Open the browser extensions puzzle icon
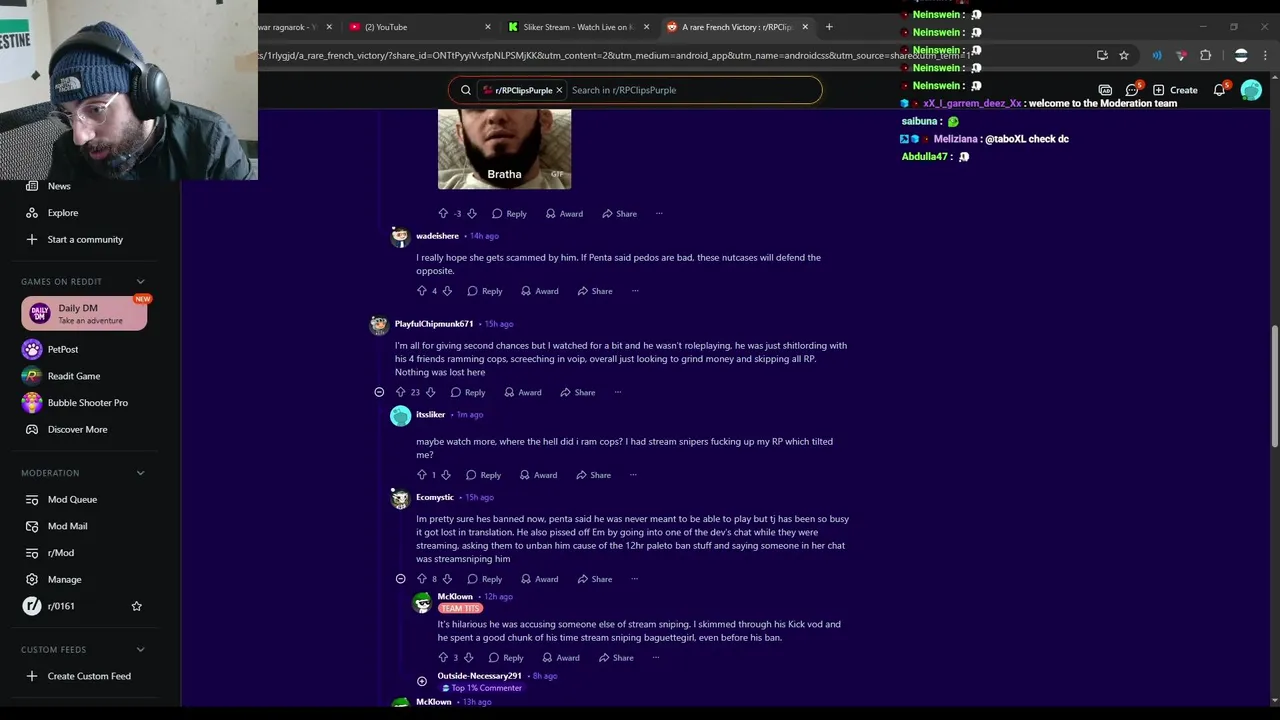Screen dimensions: 1280x720 (1205, 55)
